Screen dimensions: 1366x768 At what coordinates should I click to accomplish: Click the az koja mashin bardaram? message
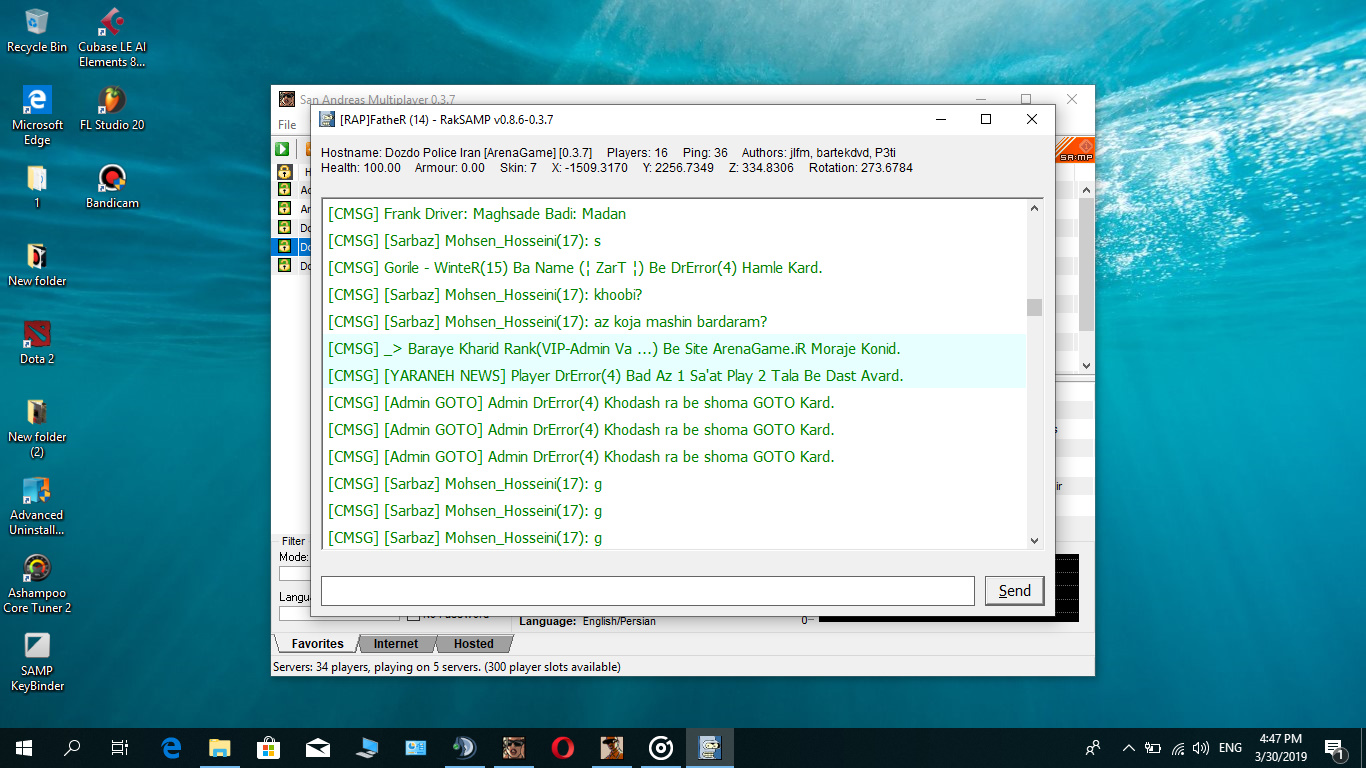[548, 322]
